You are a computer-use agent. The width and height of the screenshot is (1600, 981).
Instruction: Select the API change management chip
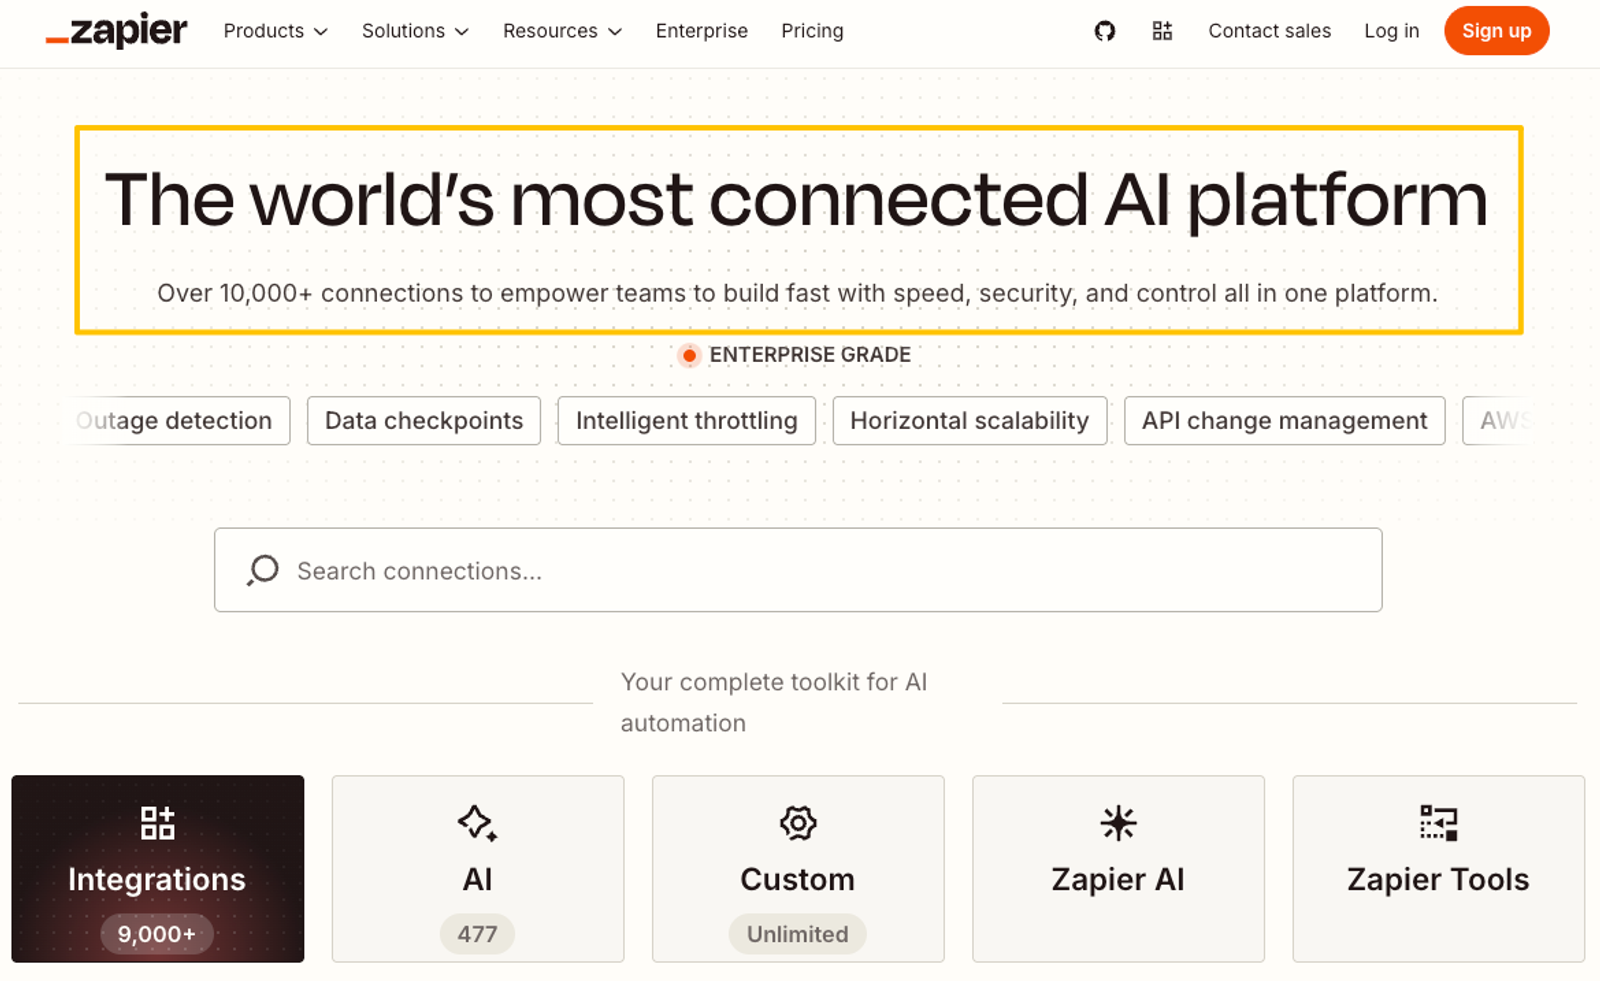[x=1284, y=421]
